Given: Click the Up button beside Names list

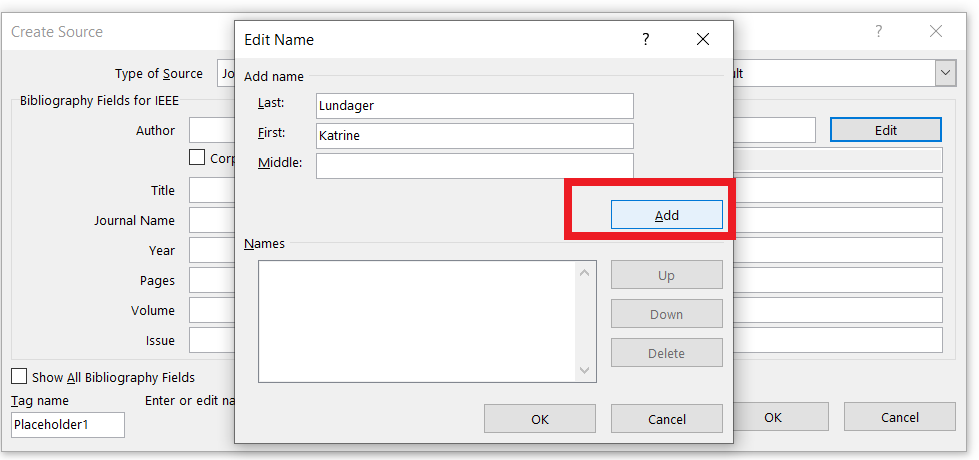Looking at the screenshot, I should pos(666,275).
